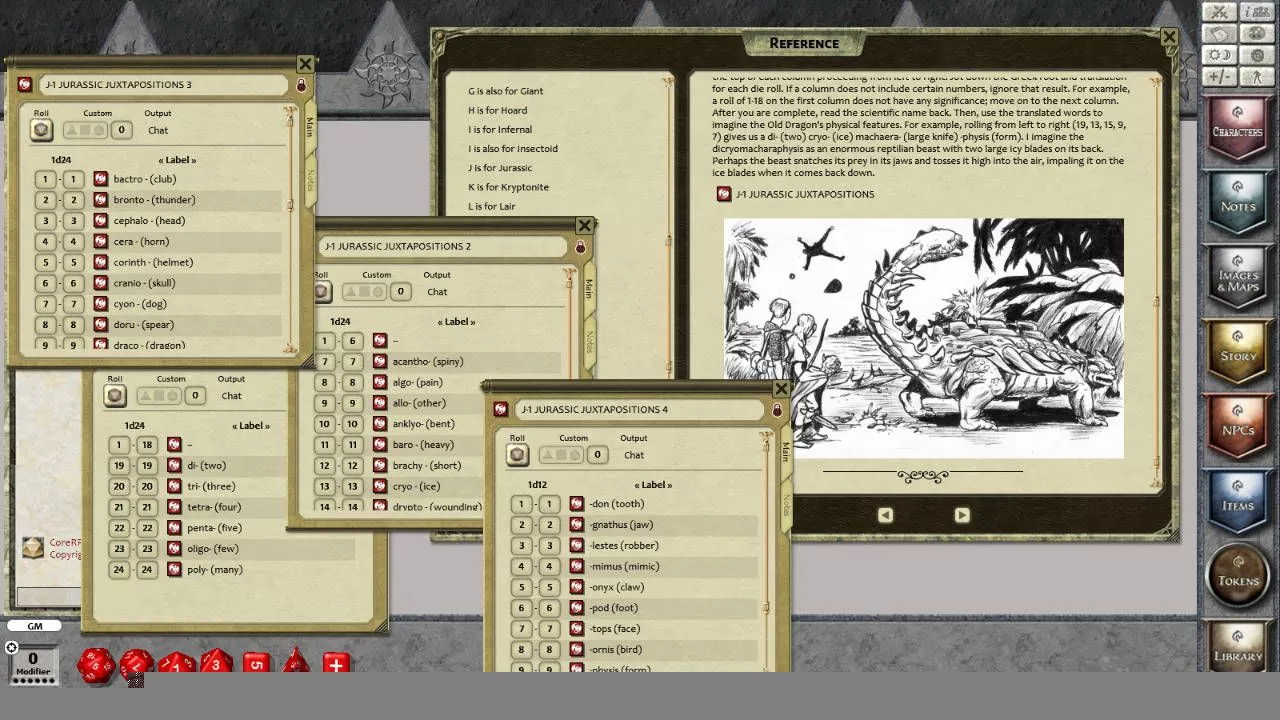Click the 'cera - (horn)' row text

(x=141, y=241)
